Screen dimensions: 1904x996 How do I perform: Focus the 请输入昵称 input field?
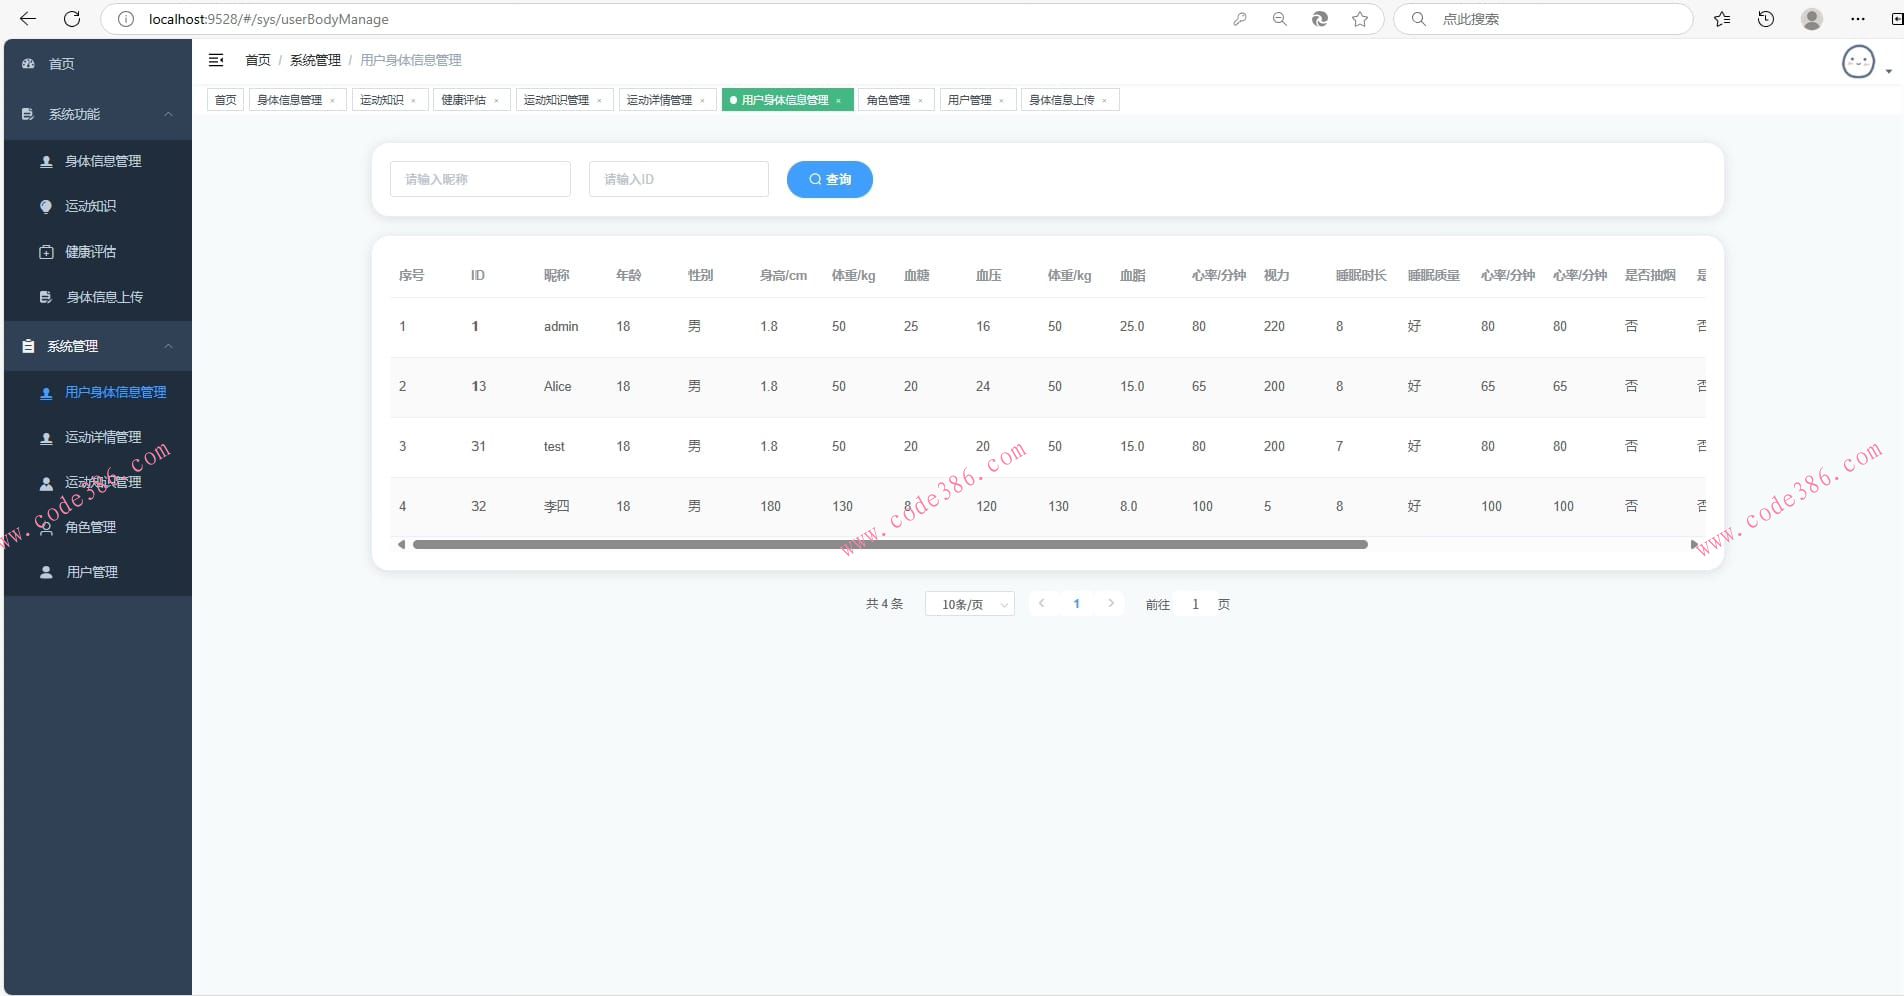tap(480, 179)
